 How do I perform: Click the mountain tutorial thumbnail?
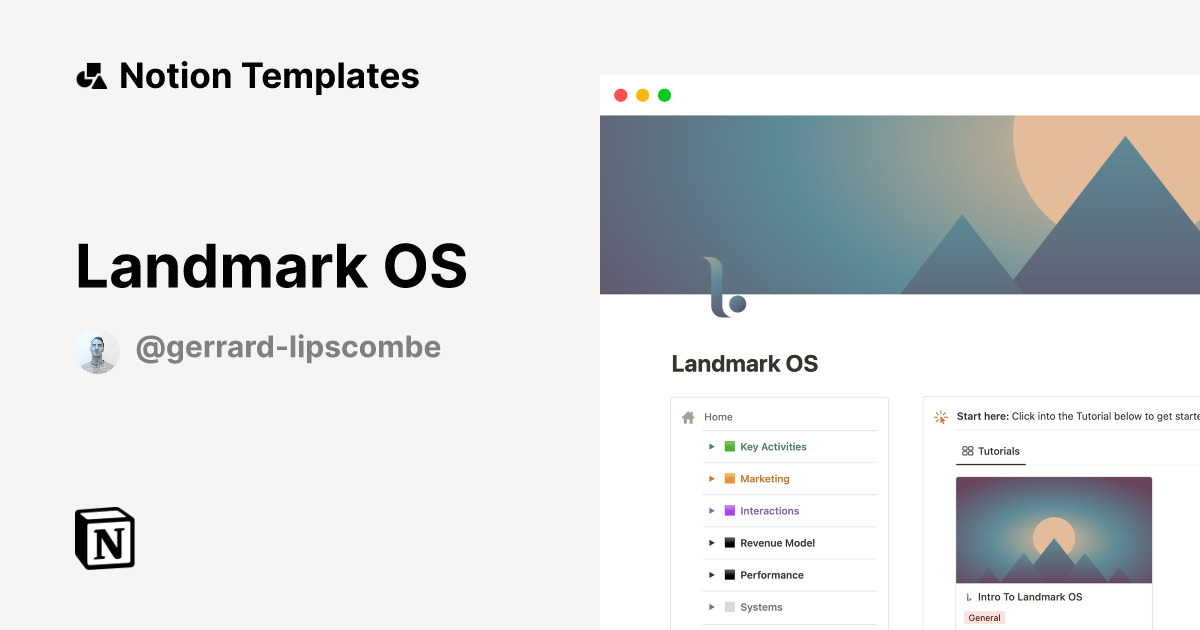1053,530
